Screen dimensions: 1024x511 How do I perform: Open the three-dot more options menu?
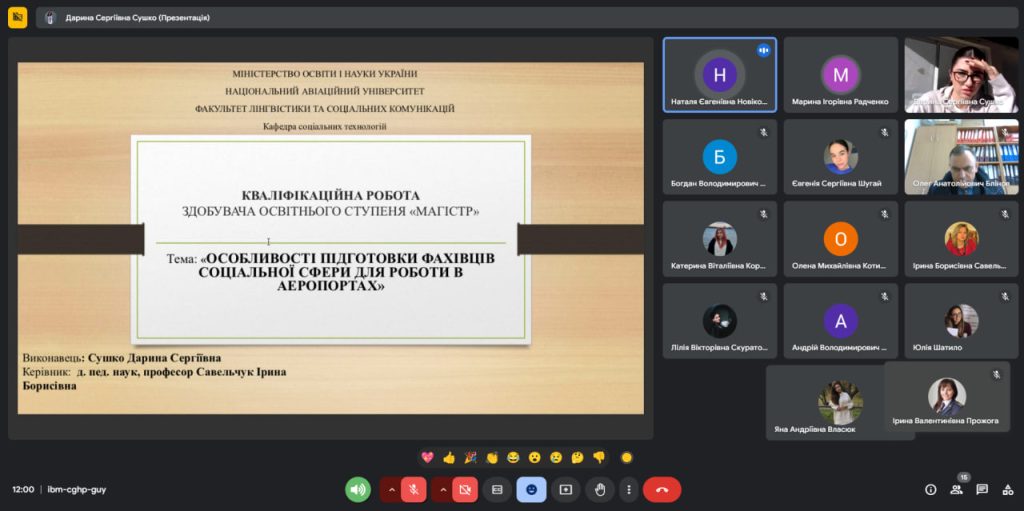click(x=628, y=489)
